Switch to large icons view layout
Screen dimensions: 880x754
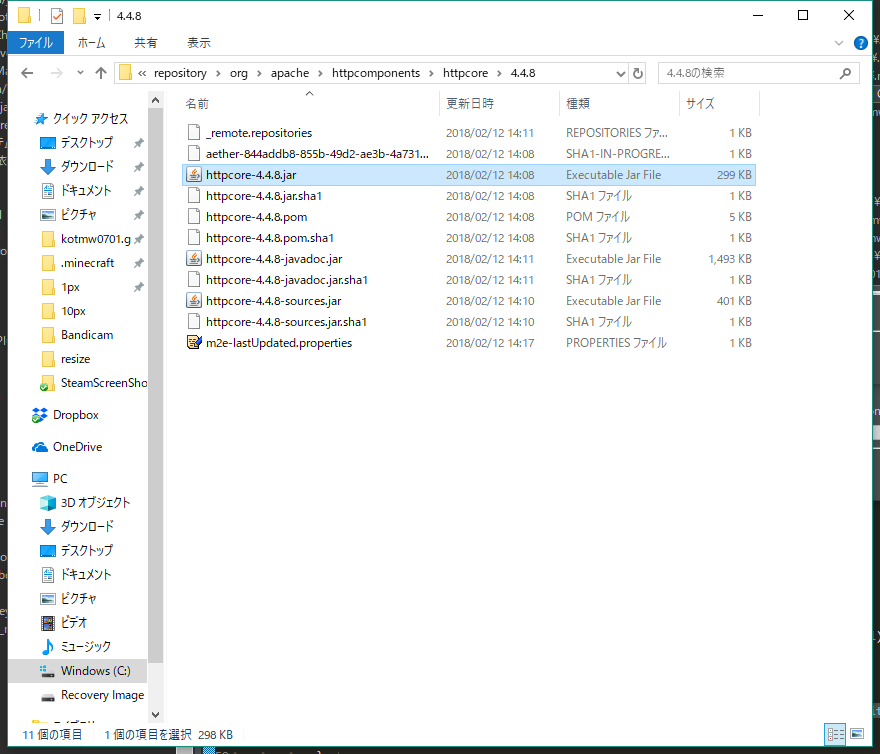tap(857, 734)
